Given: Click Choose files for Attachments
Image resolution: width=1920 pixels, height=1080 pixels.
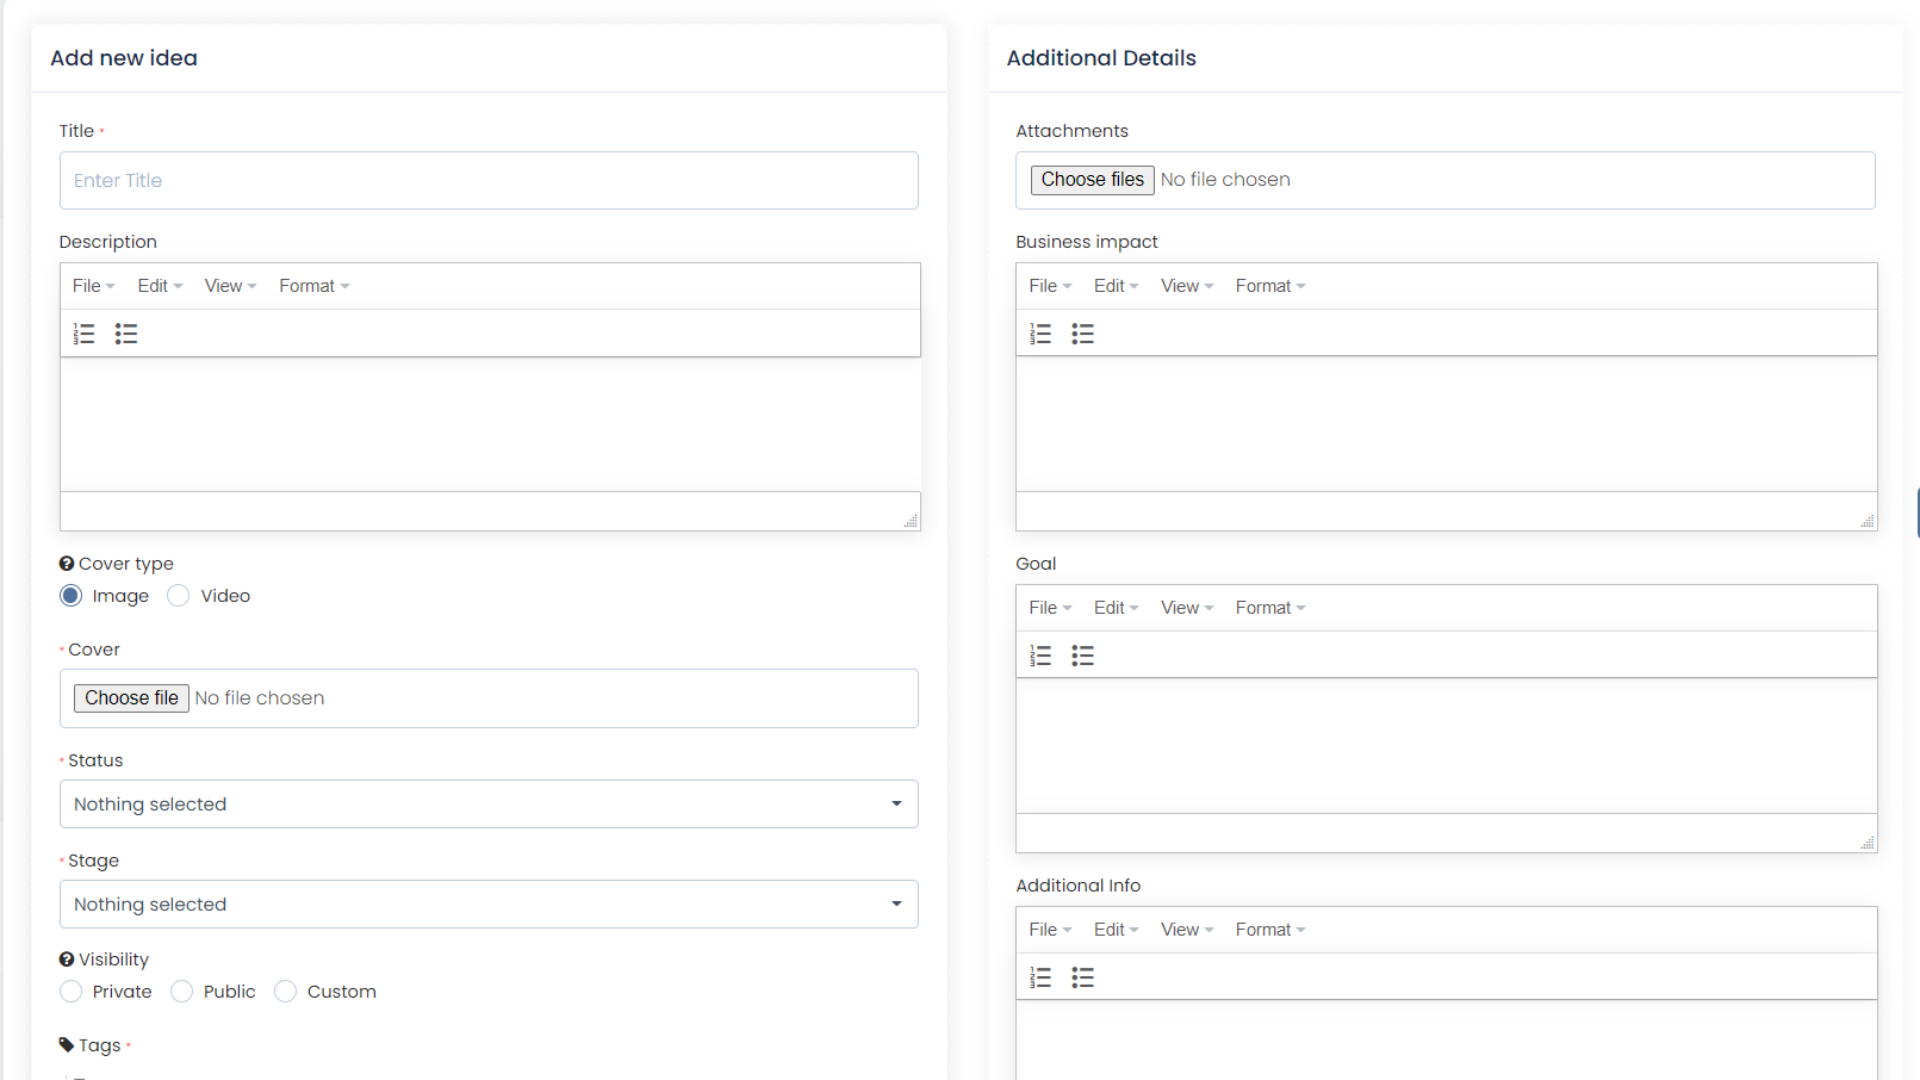Looking at the screenshot, I should coord(1091,180).
